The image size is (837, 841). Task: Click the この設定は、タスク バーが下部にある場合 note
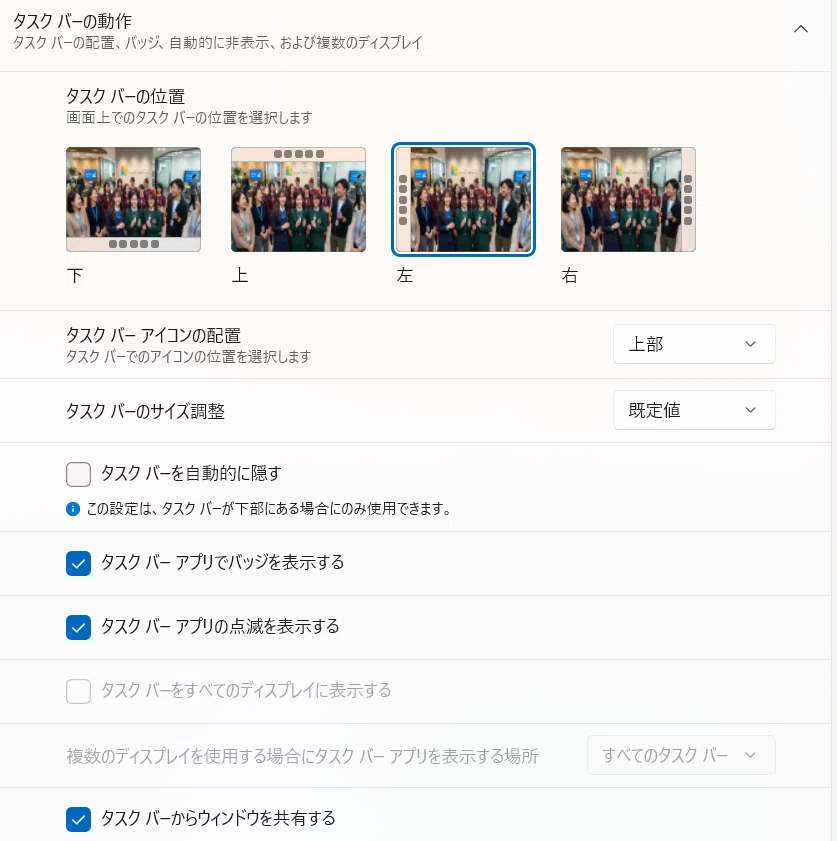coord(269,508)
